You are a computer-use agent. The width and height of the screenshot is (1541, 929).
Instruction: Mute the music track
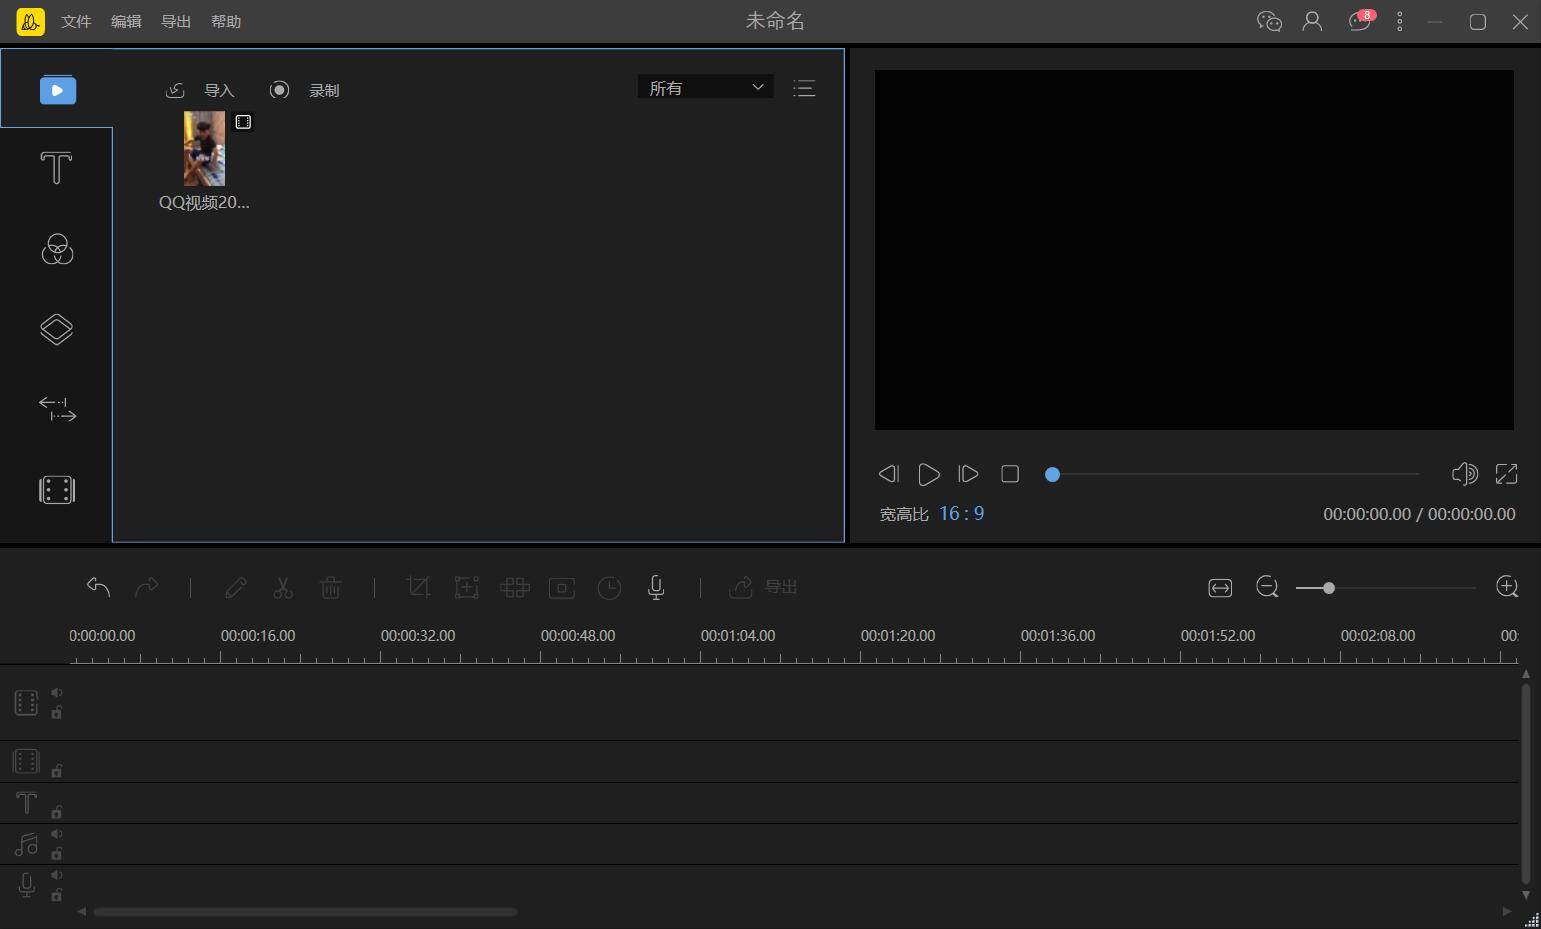(56, 833)
